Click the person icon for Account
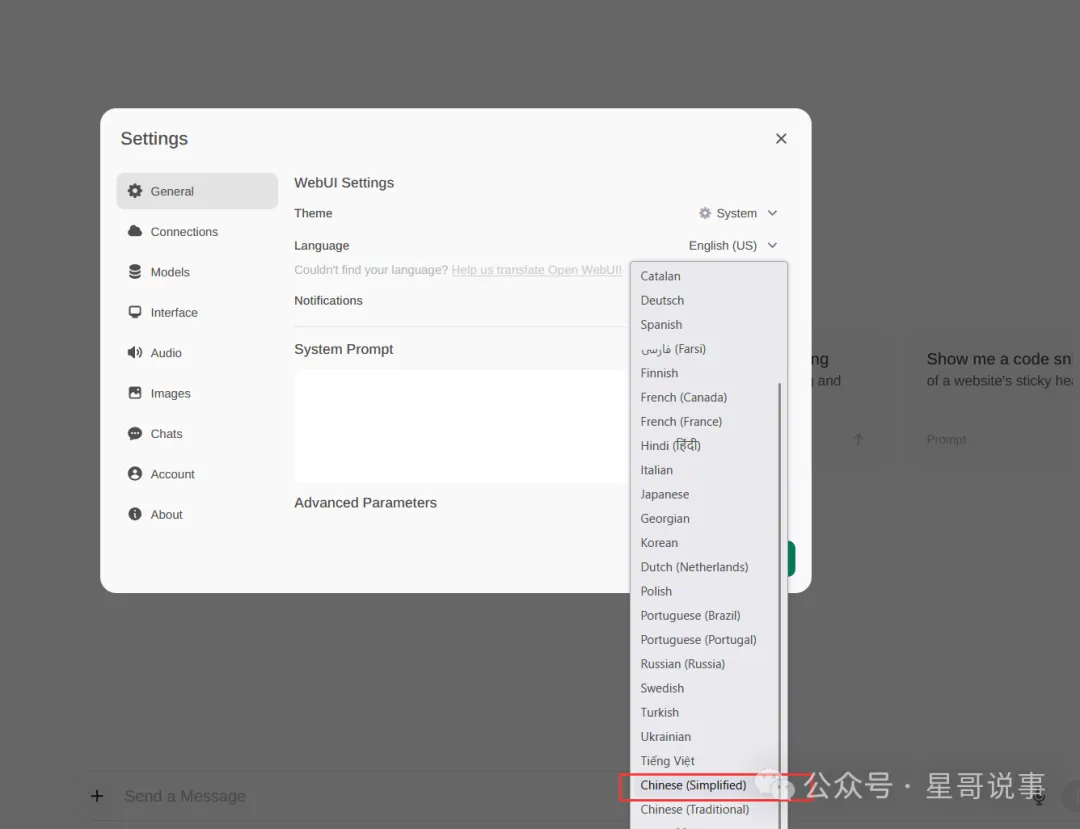This screenshot has height=829, width=1080. coord(135,474)
